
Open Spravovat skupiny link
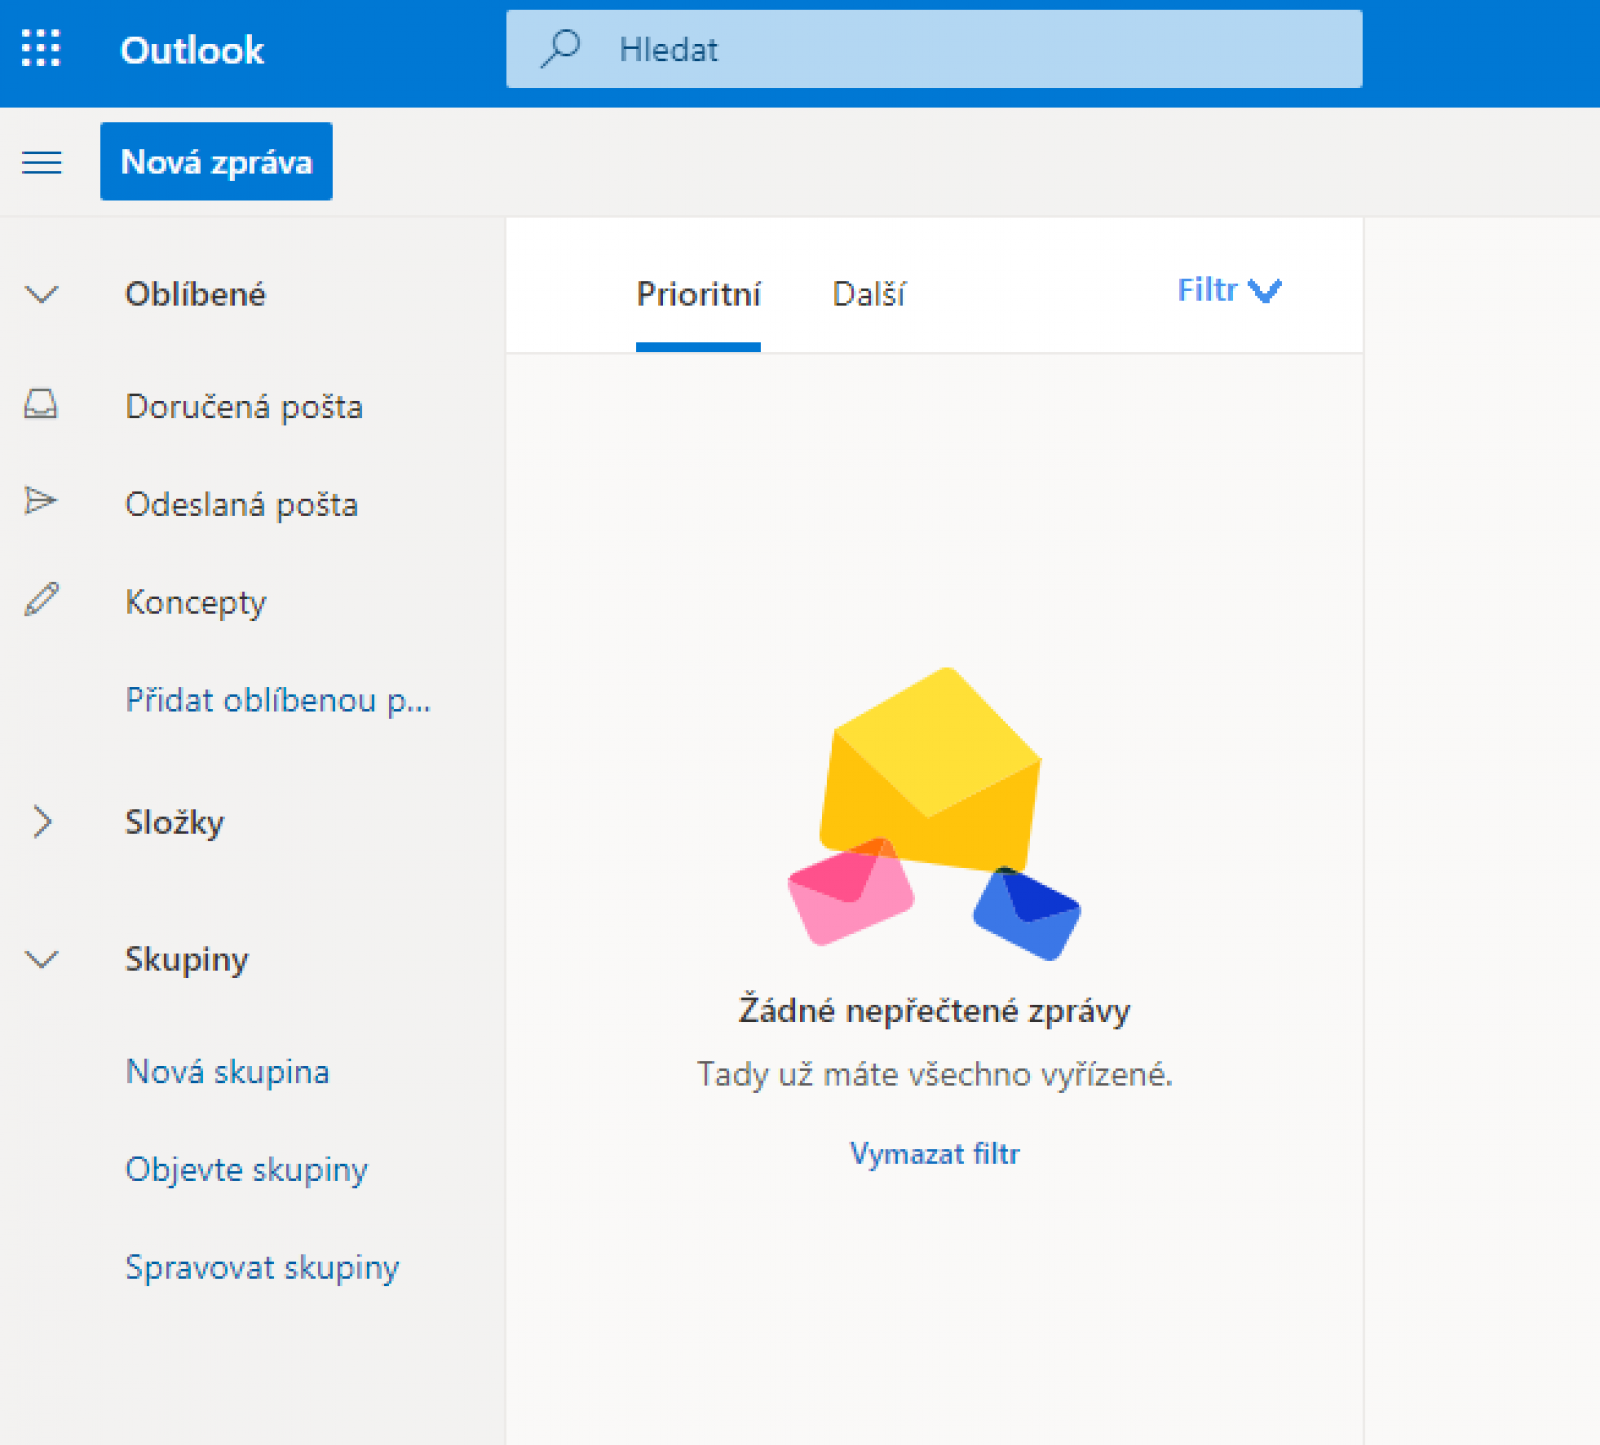262,1267
